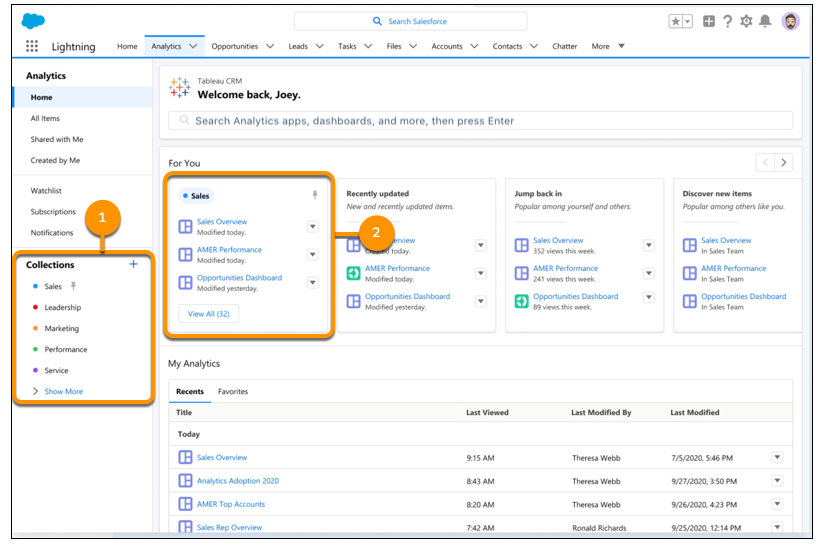Image resolution: width=822 pixels, height=547 pixels.
Task: Click the Tableau CRM logo icon
Action: point(179,88)
